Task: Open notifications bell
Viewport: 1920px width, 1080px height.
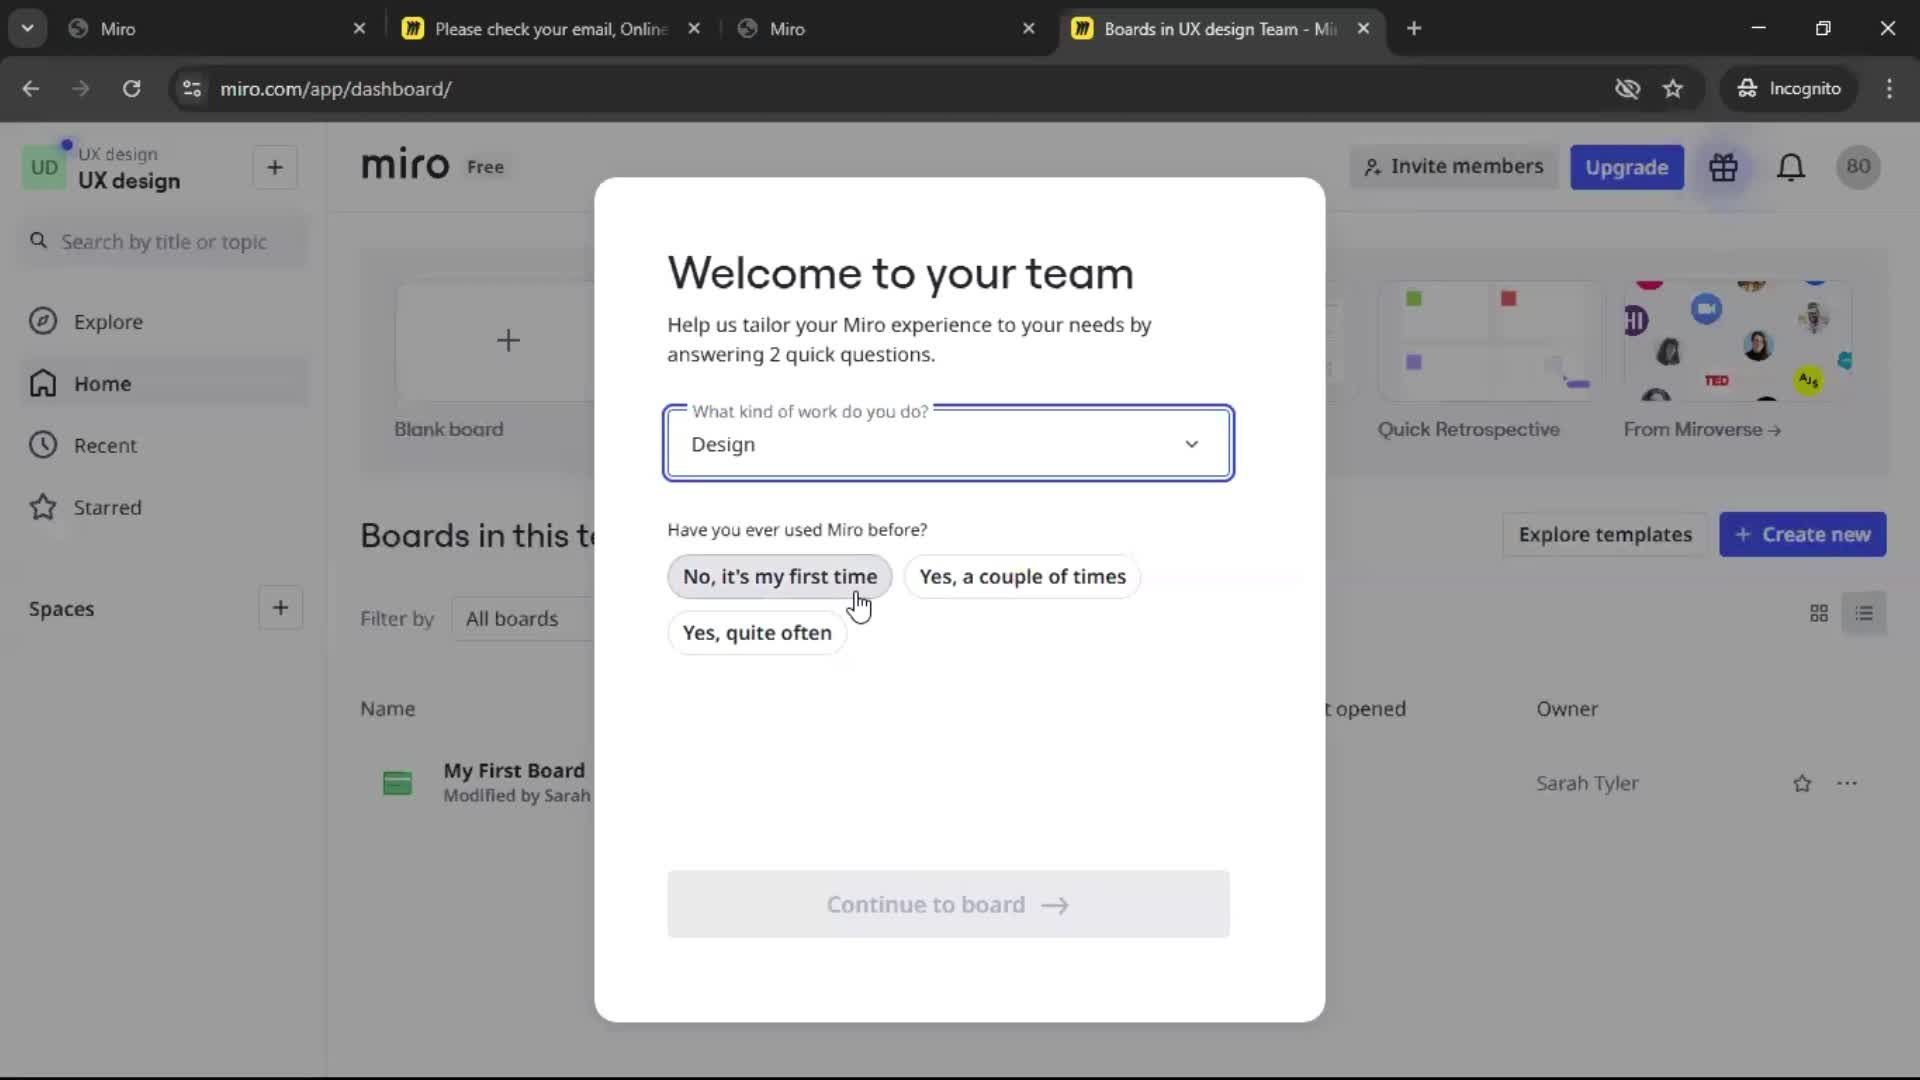Action: [x=1791, y=167]
